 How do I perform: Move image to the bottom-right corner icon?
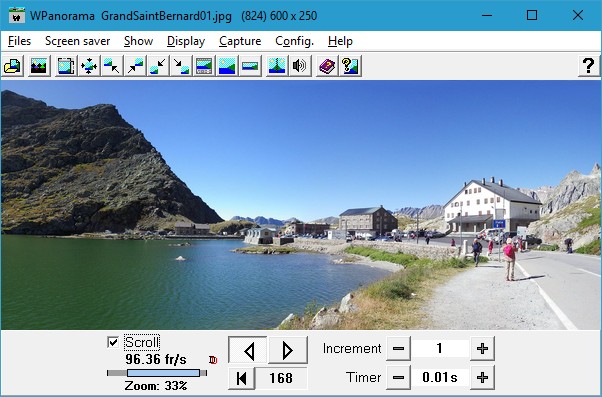pyautogui.click(x=181, y=66)
